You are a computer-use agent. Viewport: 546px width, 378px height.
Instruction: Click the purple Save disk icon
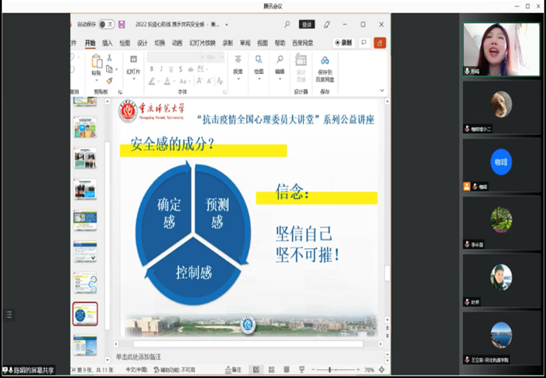click(x=122, y=24)
